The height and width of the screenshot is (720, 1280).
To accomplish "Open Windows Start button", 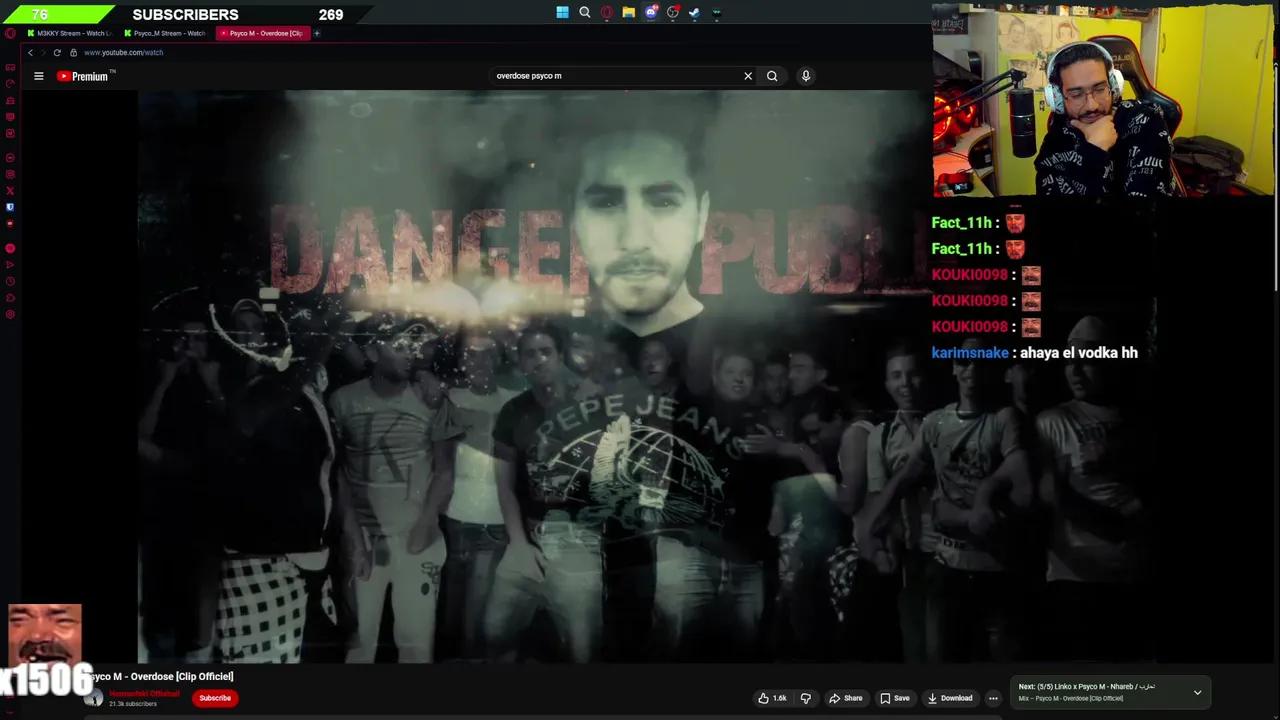I will [563, 13].
